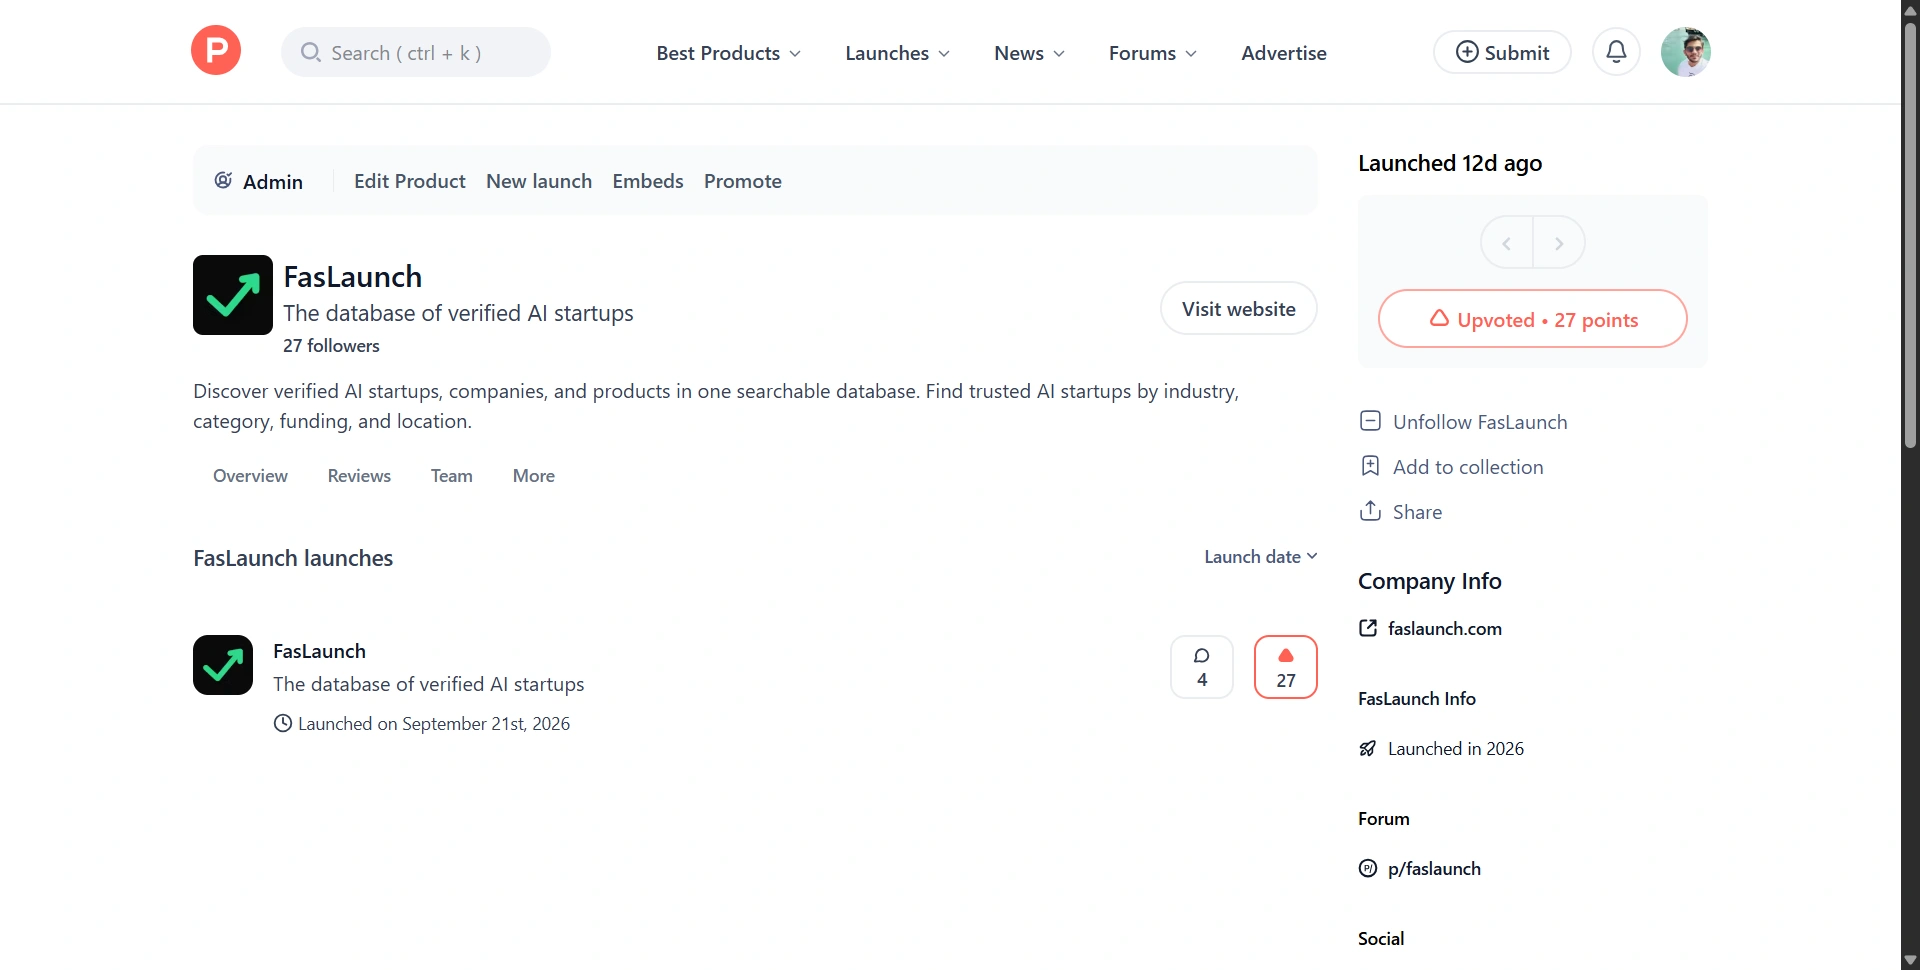Open the user profile avatar
The image size is (1920, 970).
tap(1686, 52)
